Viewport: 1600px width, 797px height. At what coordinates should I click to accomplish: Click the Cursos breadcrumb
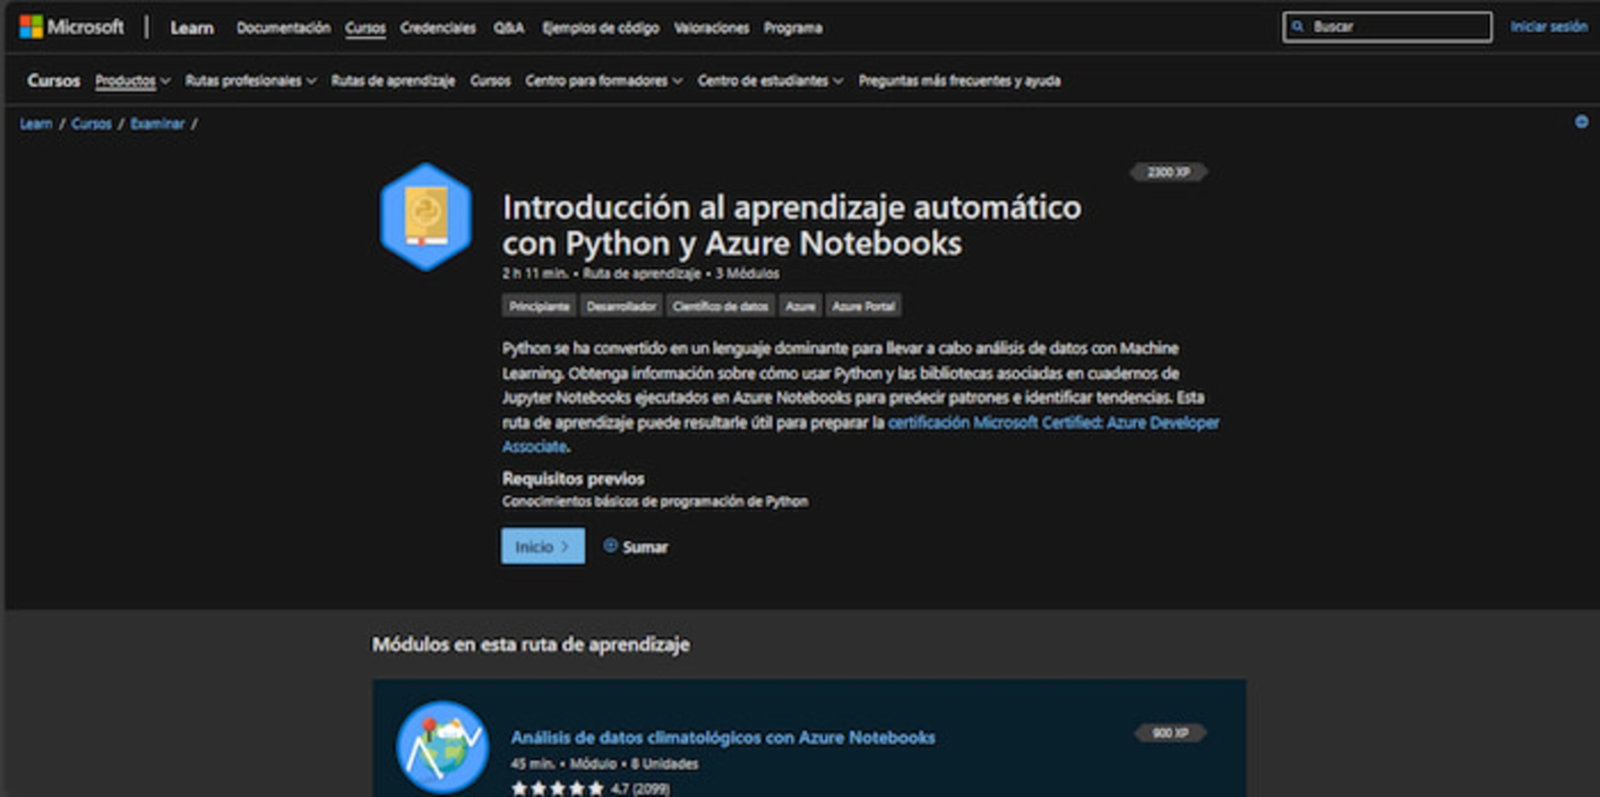coord(91,124)
